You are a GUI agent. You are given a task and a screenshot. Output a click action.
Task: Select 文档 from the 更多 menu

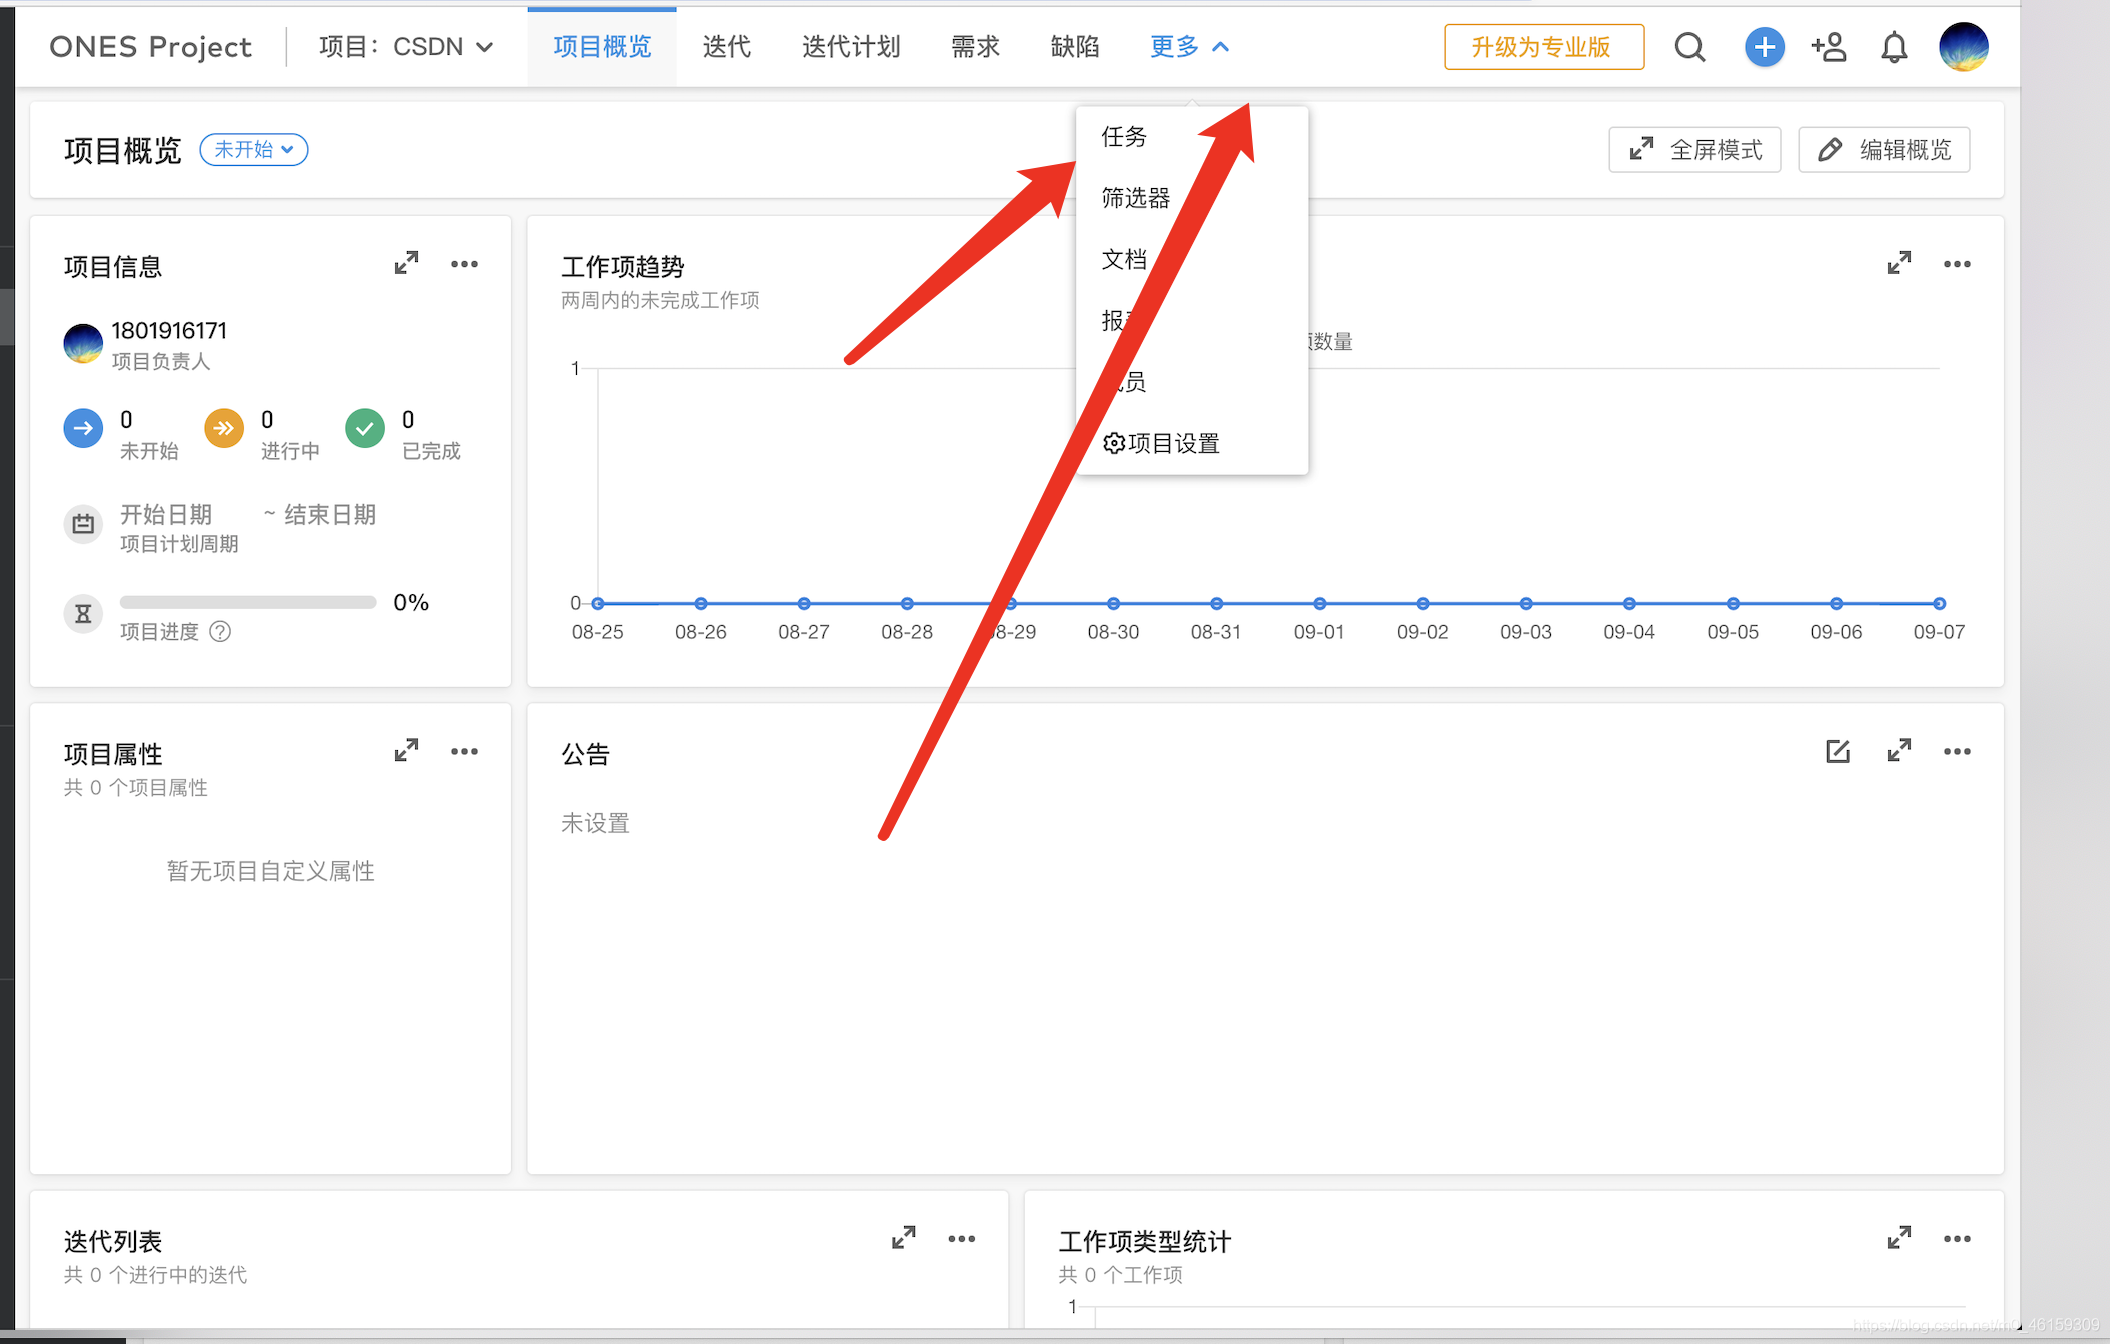coord(1191,260)
